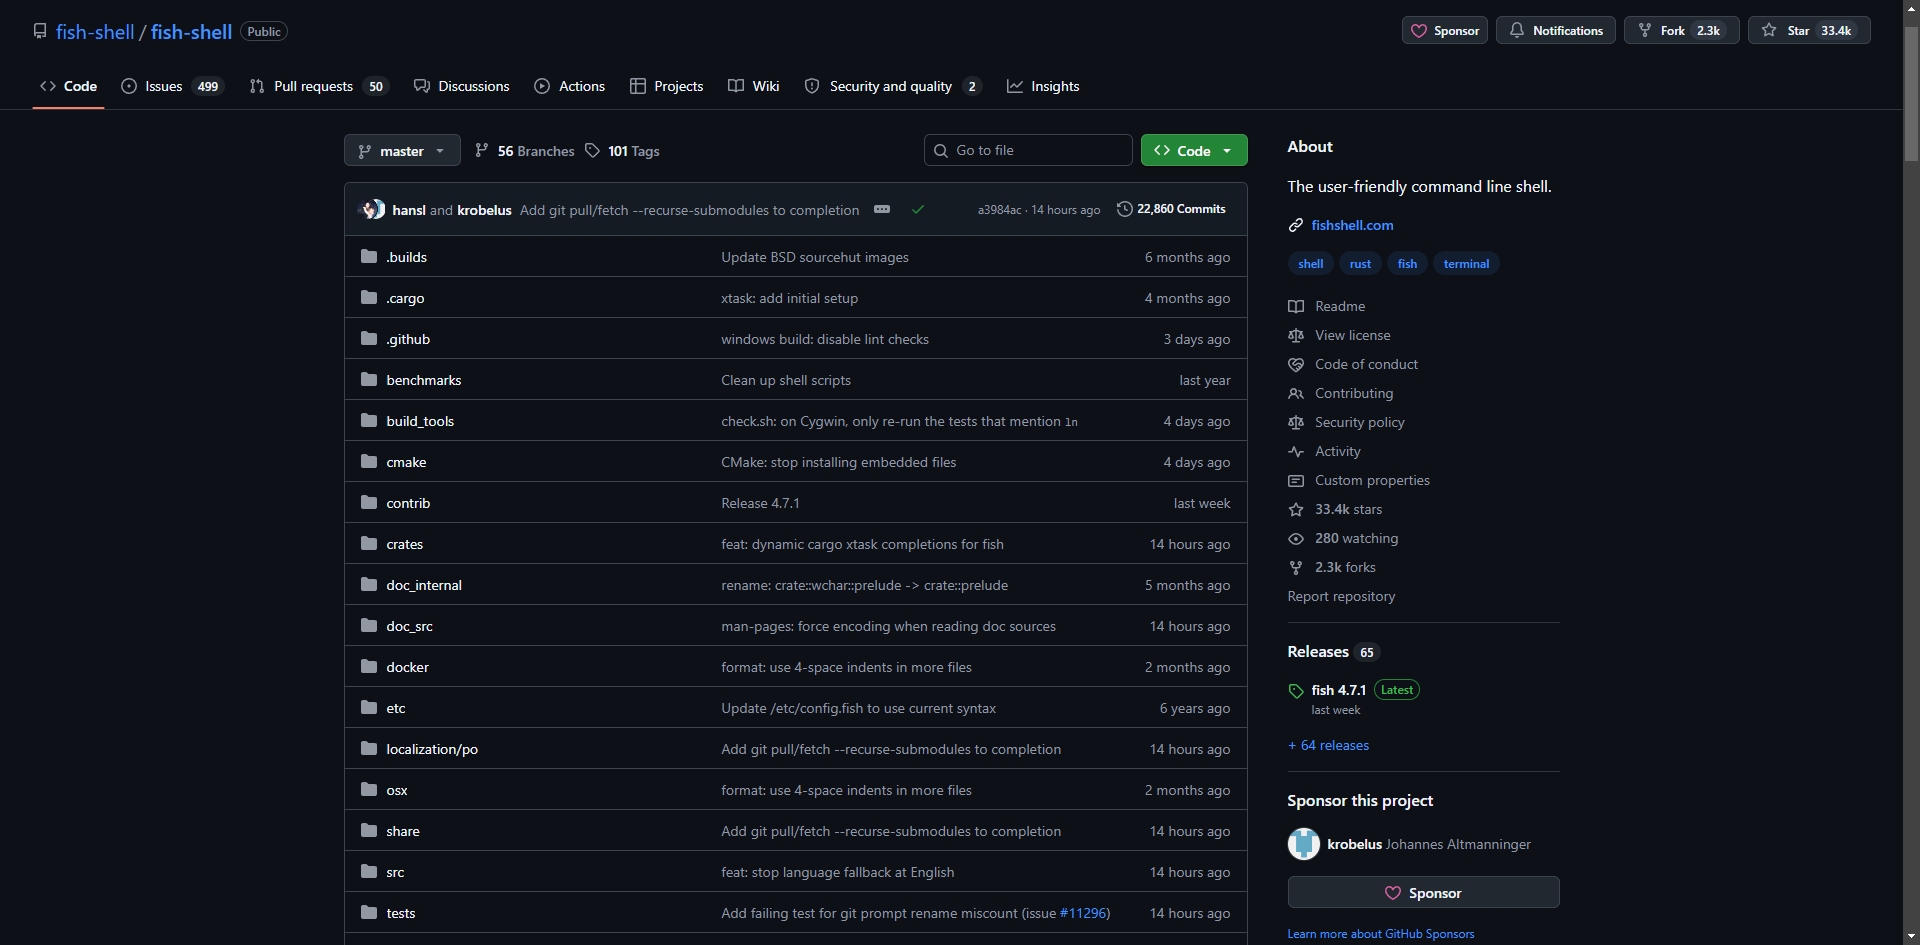Switch to the Pull requests tab
This screenshot has height=945, width=1920.
(318, 86)
